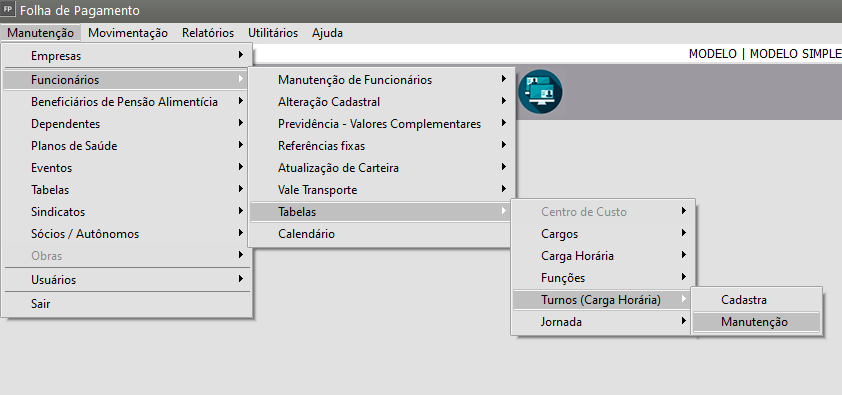Image resolution: width=842 pixels, height=395 pixels.
Task: Select the Funções submenu entry
Action: pyautogui.click(x=603, y=278)
